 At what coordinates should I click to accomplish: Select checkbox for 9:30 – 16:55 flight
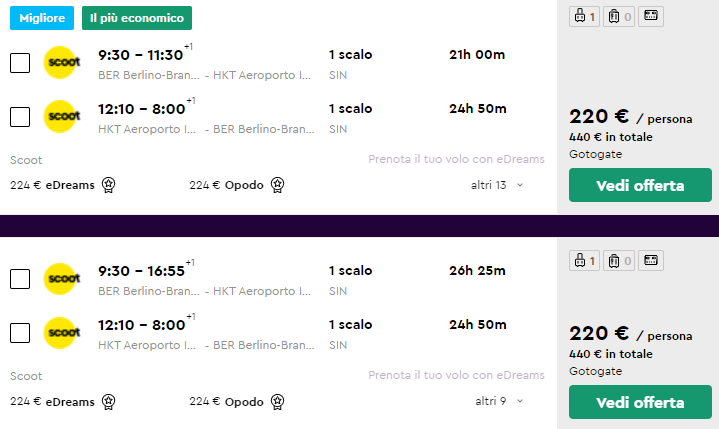20,279
